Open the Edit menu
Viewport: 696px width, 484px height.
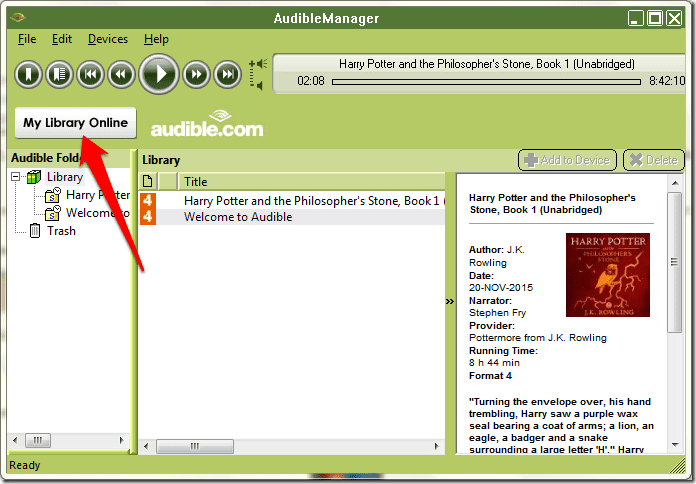point(62,39)
